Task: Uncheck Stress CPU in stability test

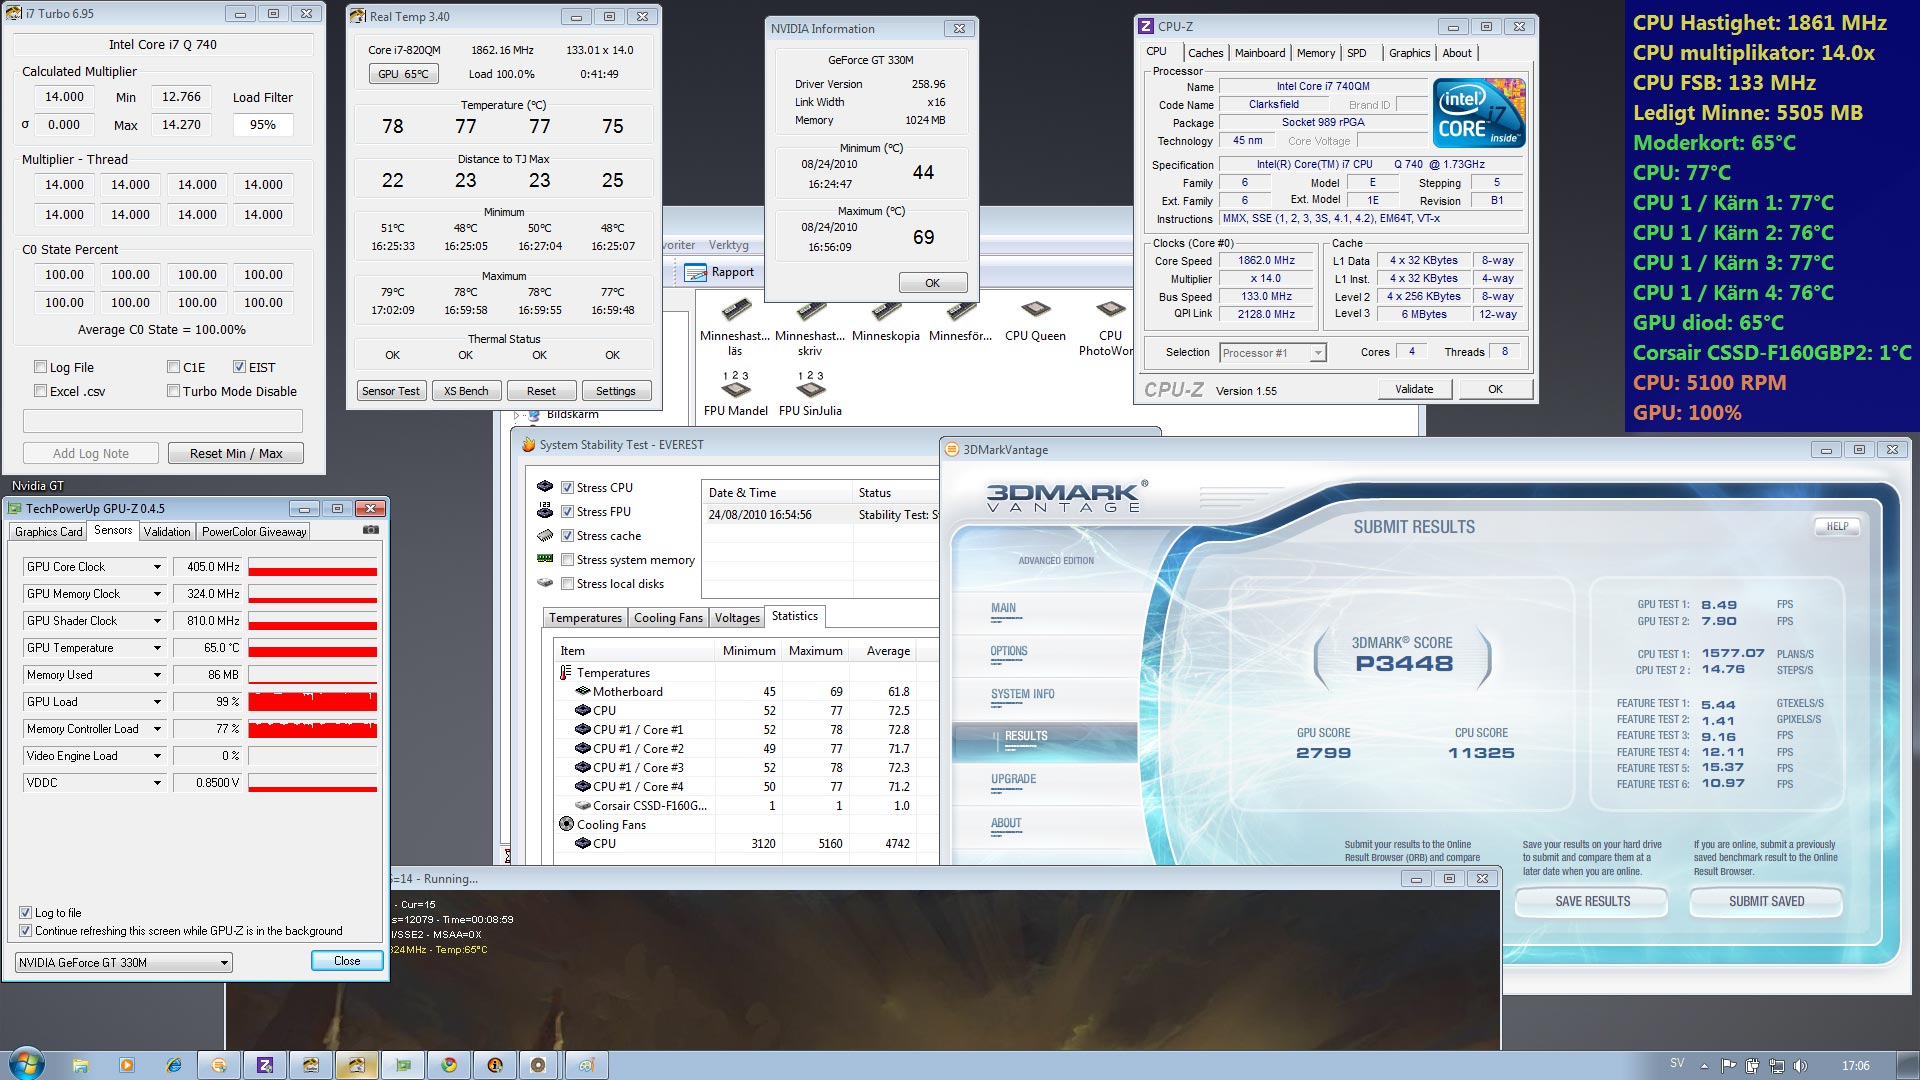Action: (x=567, y=488)
